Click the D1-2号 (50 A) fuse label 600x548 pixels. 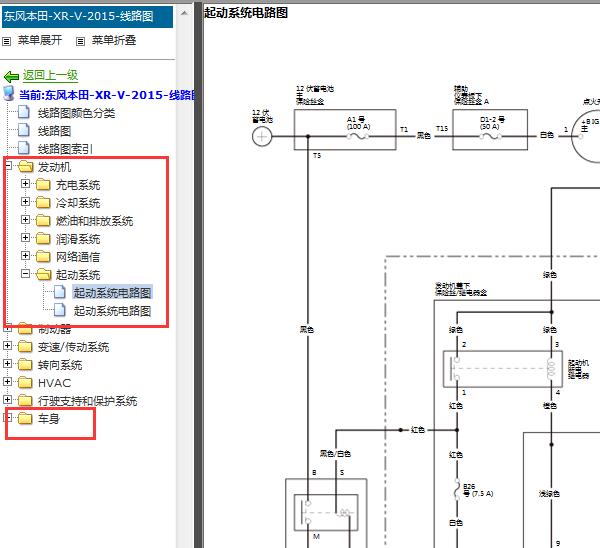click(492, 123)
